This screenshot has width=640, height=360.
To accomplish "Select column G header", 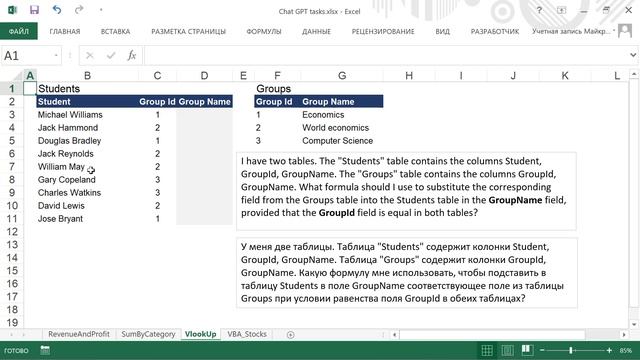I will point(342,76).
